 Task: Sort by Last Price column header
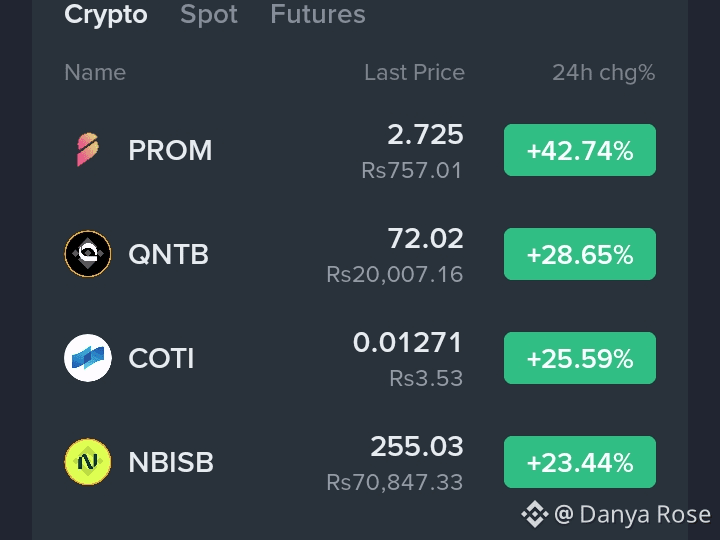[x=414, y=73]
